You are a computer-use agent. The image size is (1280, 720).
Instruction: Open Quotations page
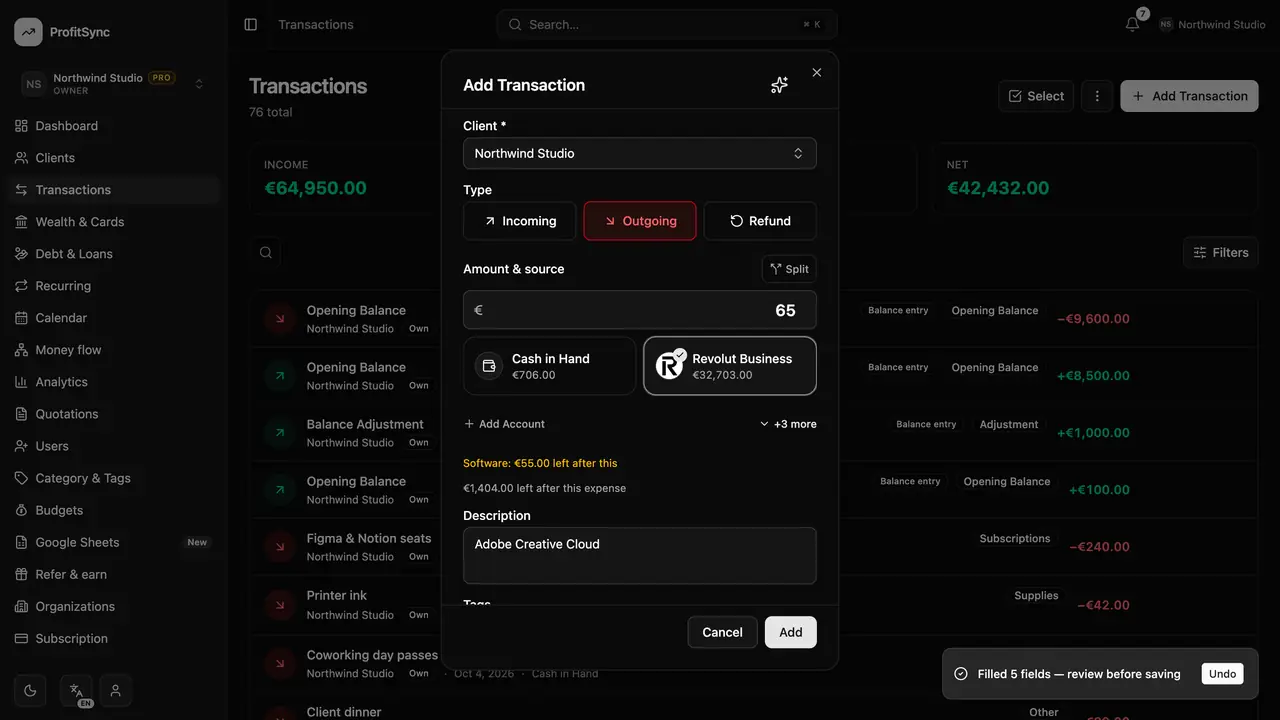coord(112,414)
